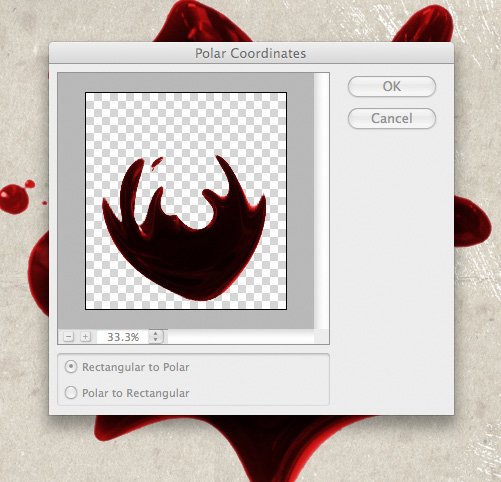Dismiss the dialog with the Cancel button
Image resolution: width=501 pixels, height=482 pixels.
(x=392, y=118)
